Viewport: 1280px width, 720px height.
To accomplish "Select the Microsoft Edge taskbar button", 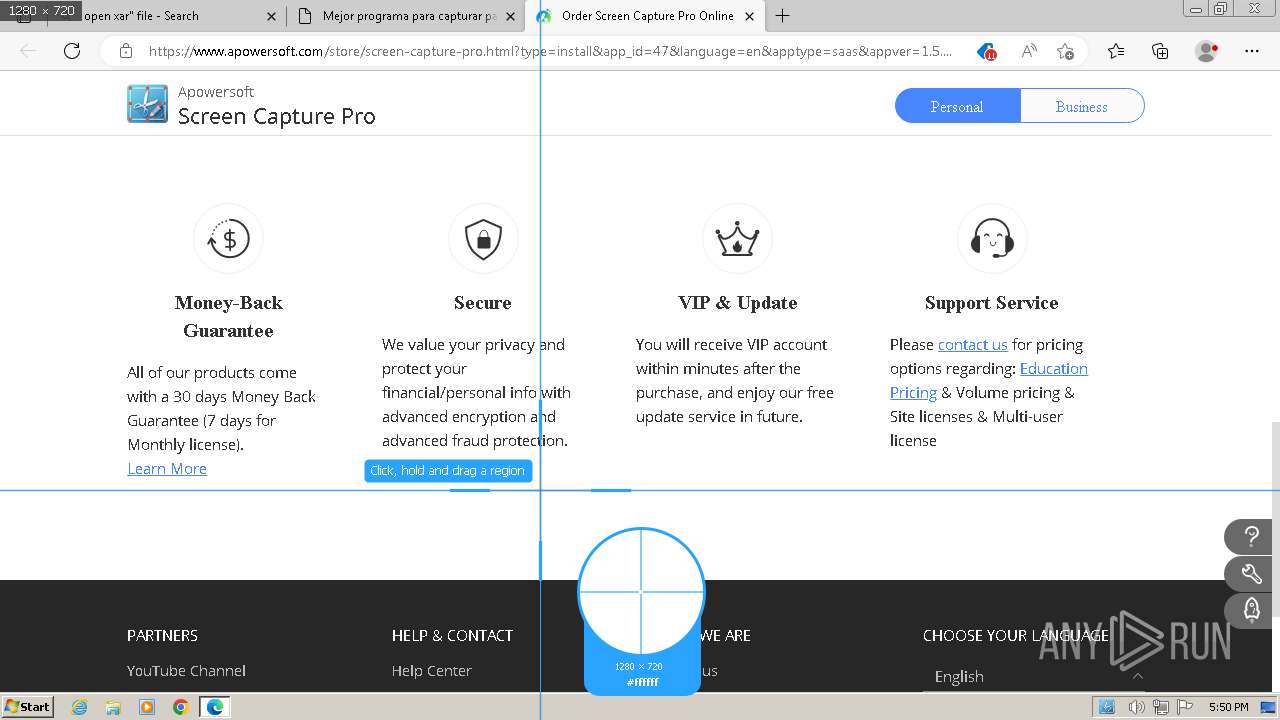I will click(214, 707).
